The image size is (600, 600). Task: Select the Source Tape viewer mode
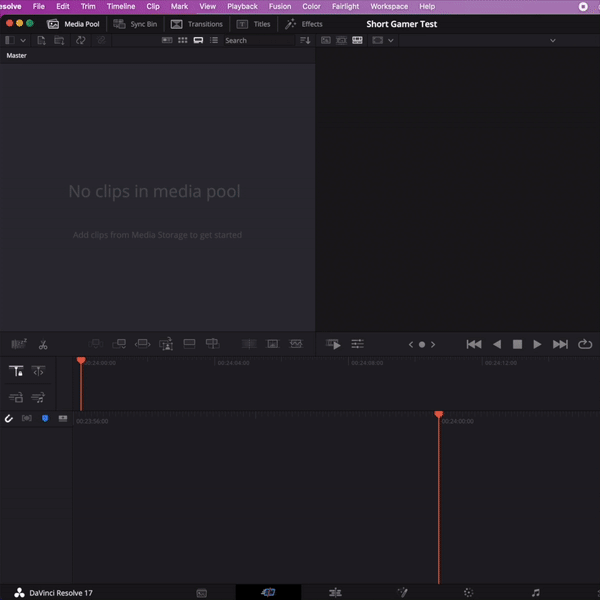[341, 40]
